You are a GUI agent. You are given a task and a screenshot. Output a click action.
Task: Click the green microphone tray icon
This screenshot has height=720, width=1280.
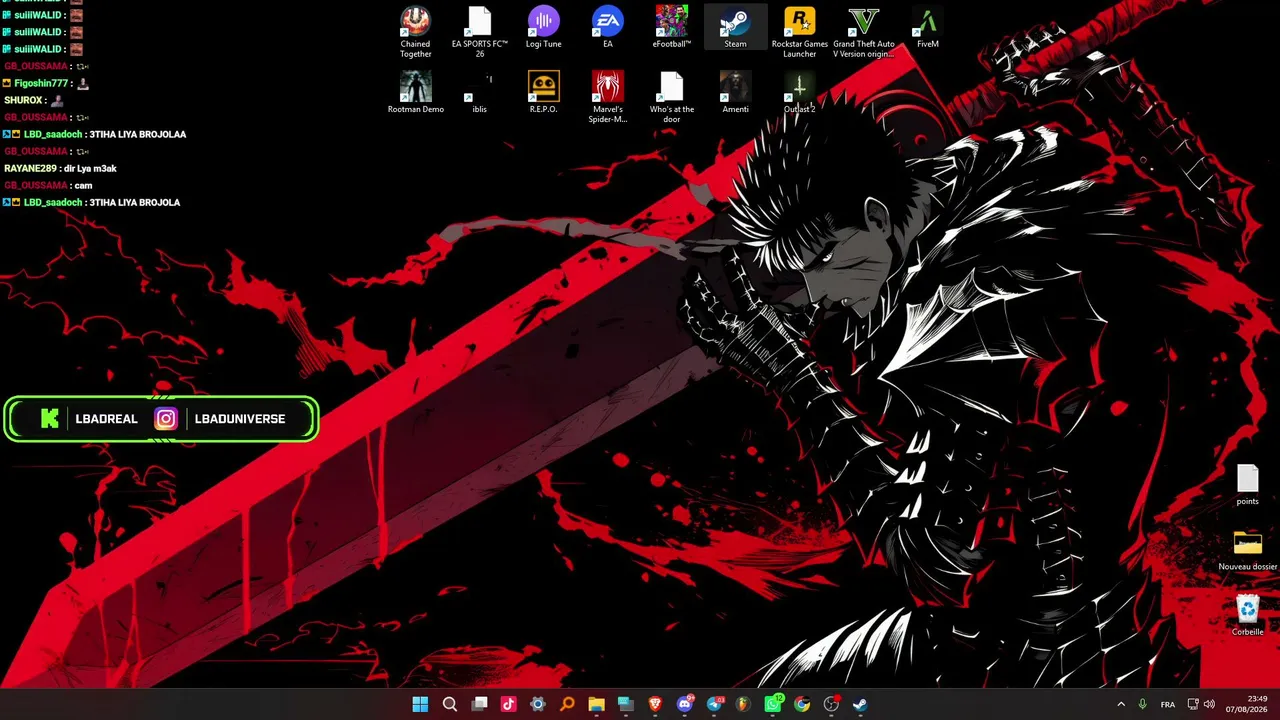click(1143, 704)
